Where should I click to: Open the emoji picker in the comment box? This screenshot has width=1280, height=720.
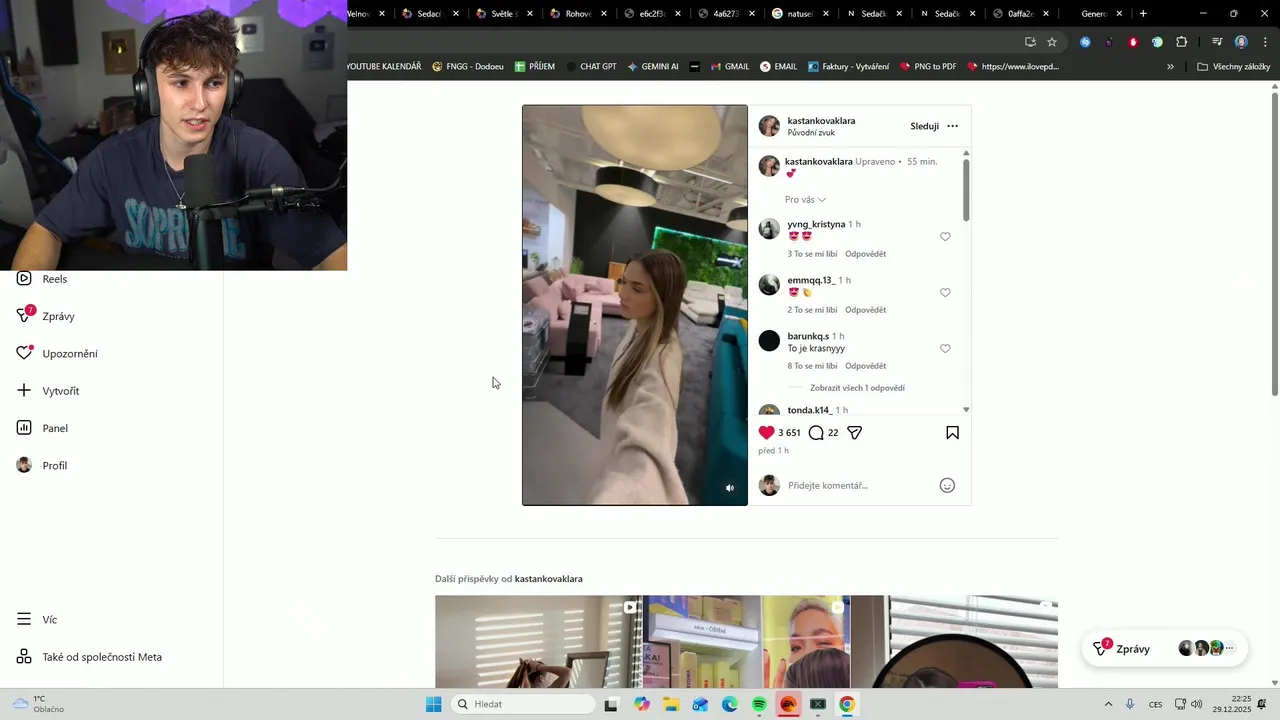[x=947, y=485]
